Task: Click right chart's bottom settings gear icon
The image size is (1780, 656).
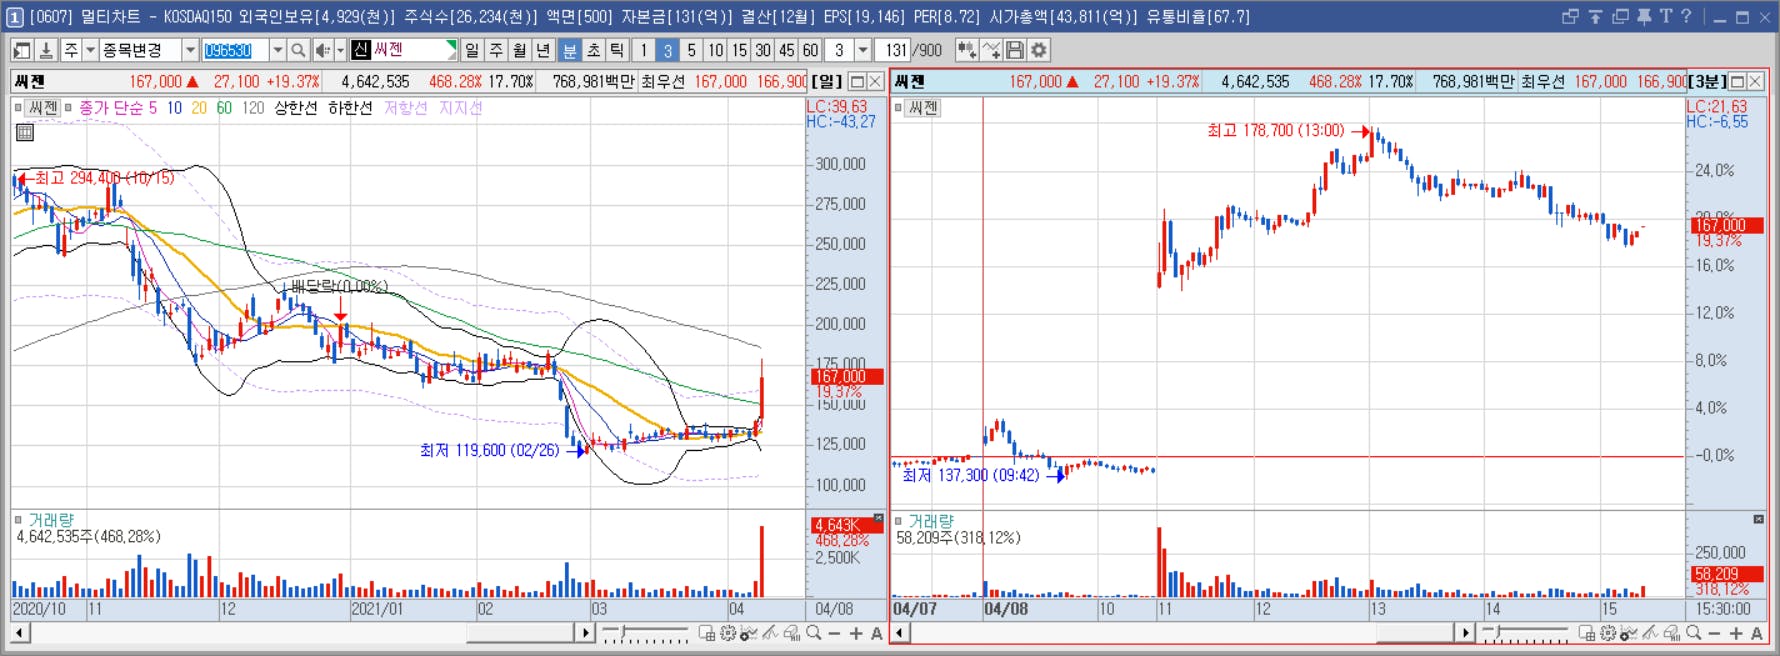Action: coord(1608,633)
